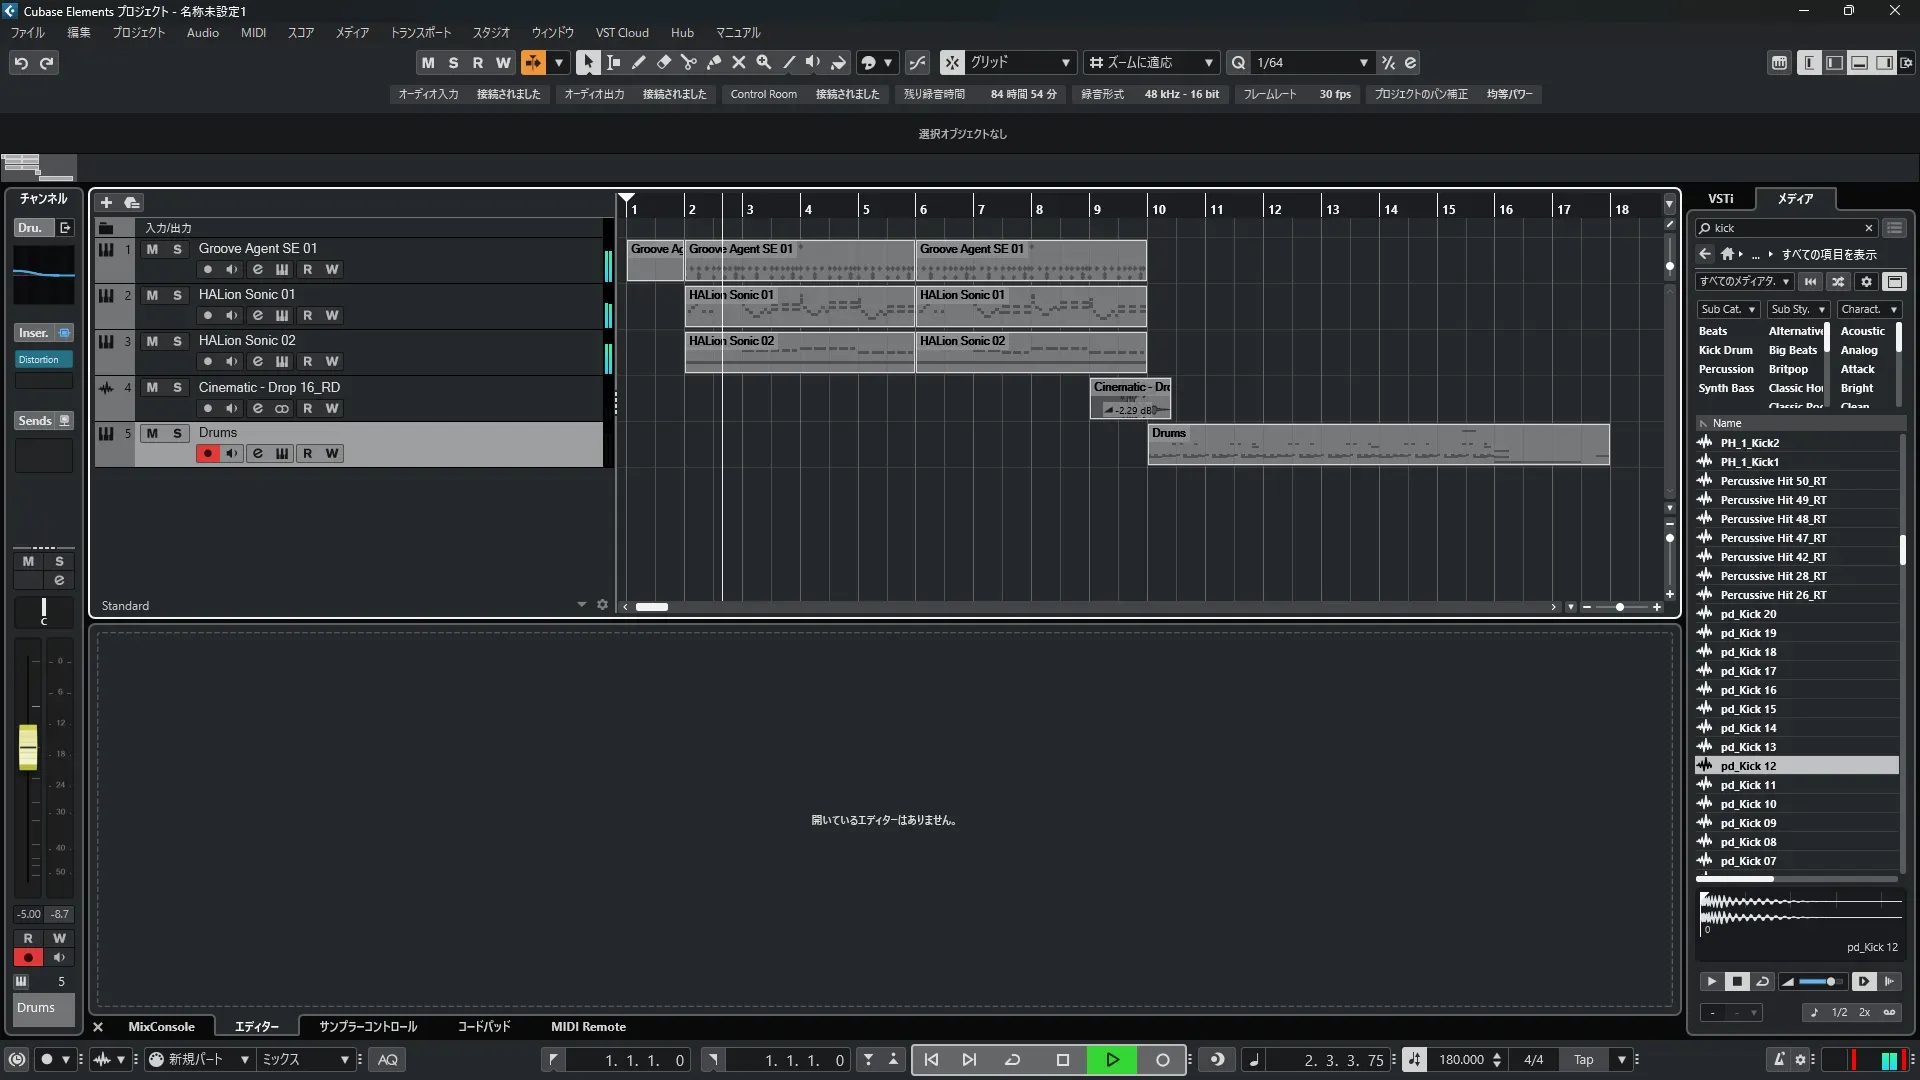Select the Draw pencil tool

[x=638, y=62]
